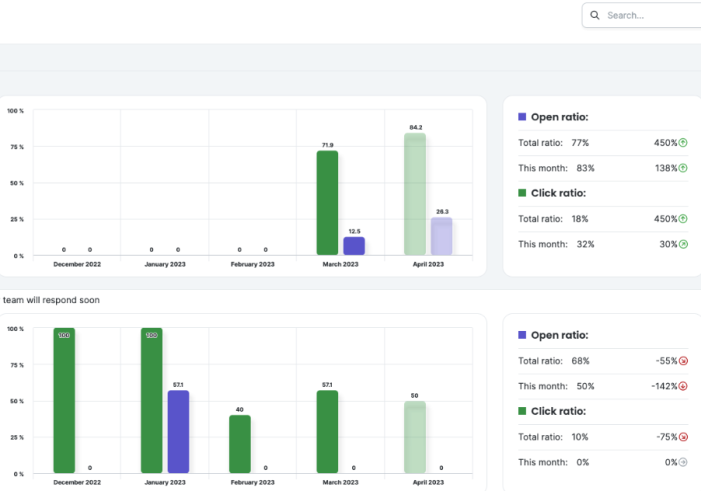Click purple Open ratio swatch in bottom panel
Screen dimensions: 701x491
click(522, 335)
